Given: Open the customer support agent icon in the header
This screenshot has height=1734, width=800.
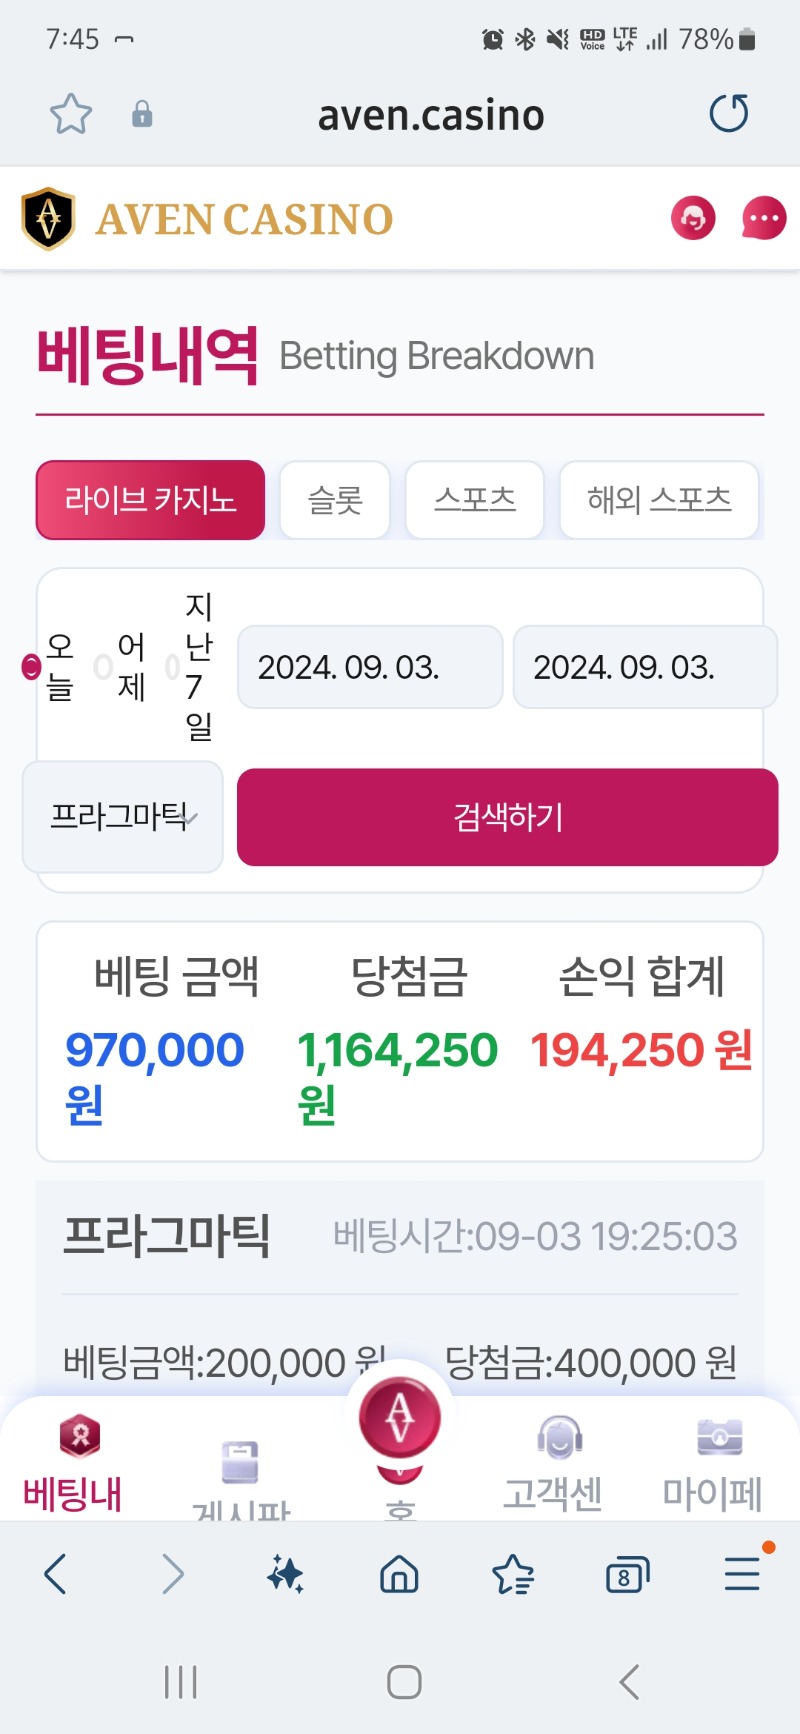Looking at the screenshot, I should tap(693, 218).
